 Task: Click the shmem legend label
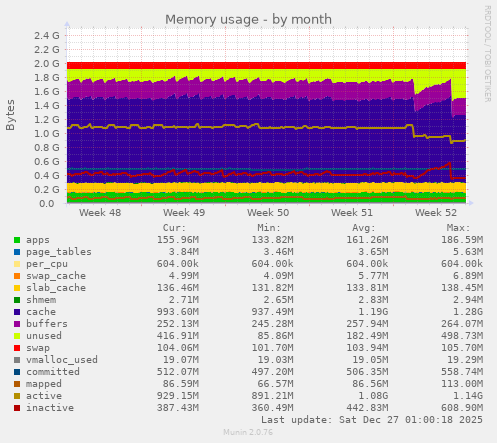pyautogui.click(x=41, y=300)
